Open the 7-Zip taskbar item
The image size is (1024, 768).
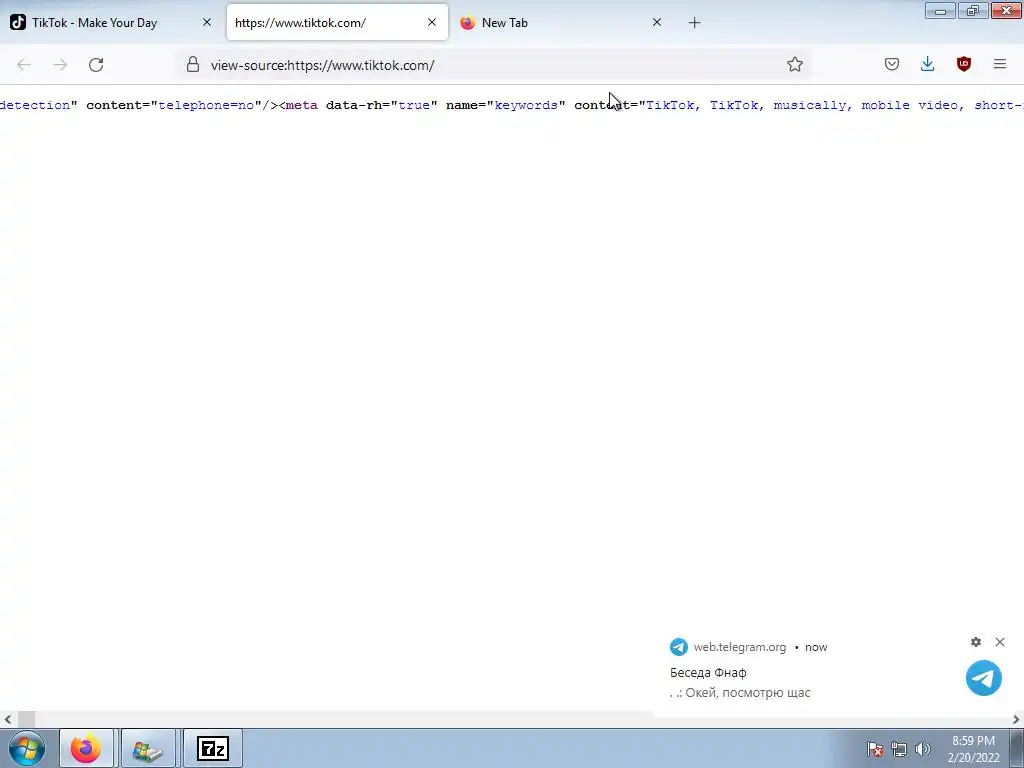pos(213,748)
